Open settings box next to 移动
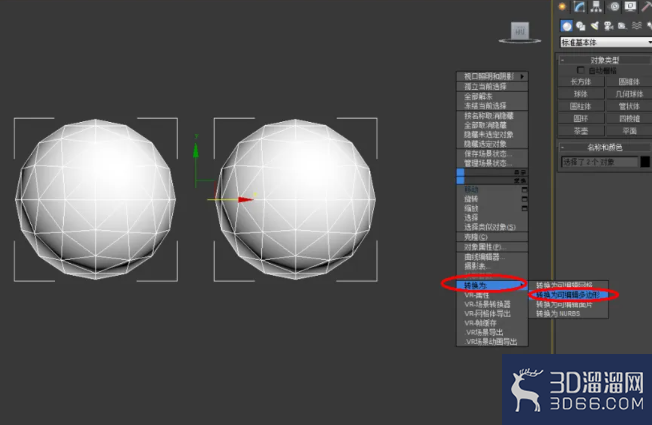This screenshot has height=425, width=652. click(524, 190)
